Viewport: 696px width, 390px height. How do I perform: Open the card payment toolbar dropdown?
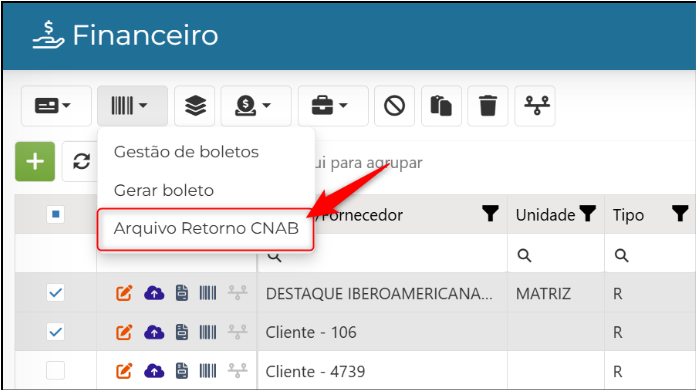click(56, 106)
